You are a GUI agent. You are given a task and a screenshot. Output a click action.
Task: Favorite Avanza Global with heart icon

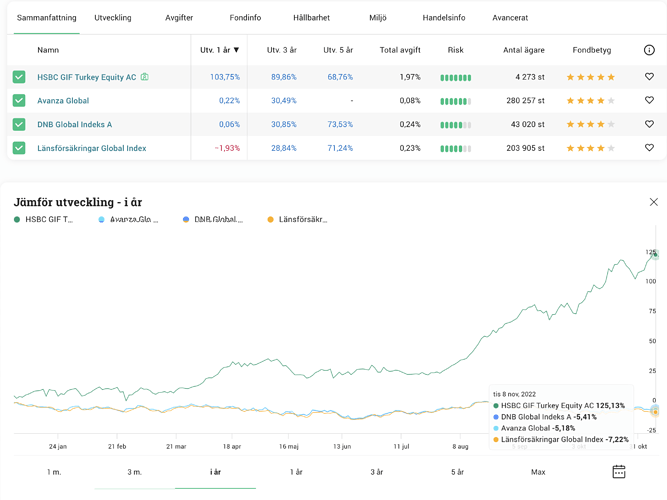(649, 100)
